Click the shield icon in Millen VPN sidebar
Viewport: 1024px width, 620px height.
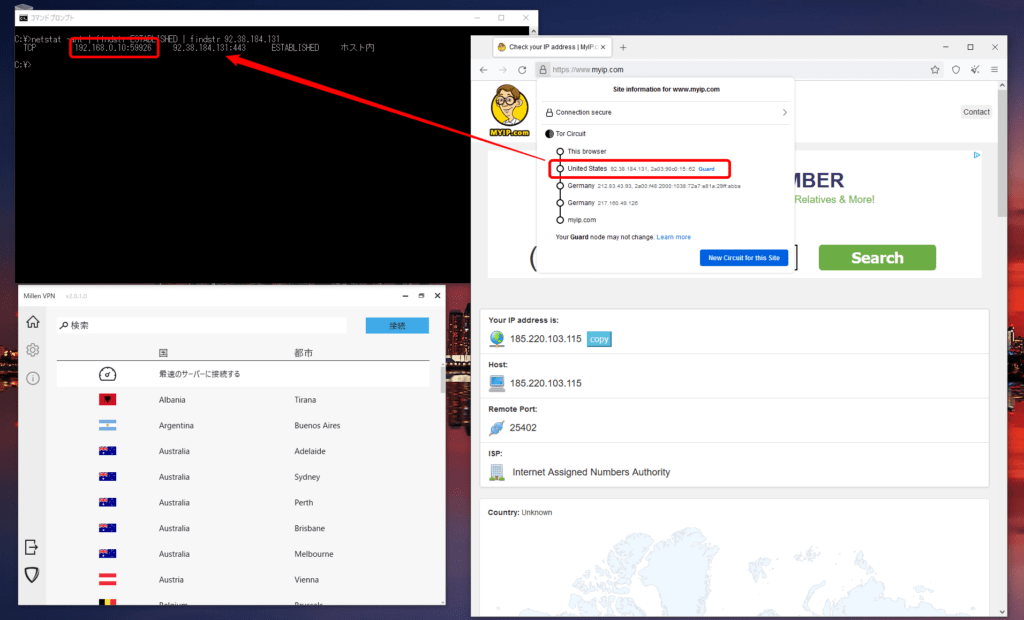tap(31, 575)
